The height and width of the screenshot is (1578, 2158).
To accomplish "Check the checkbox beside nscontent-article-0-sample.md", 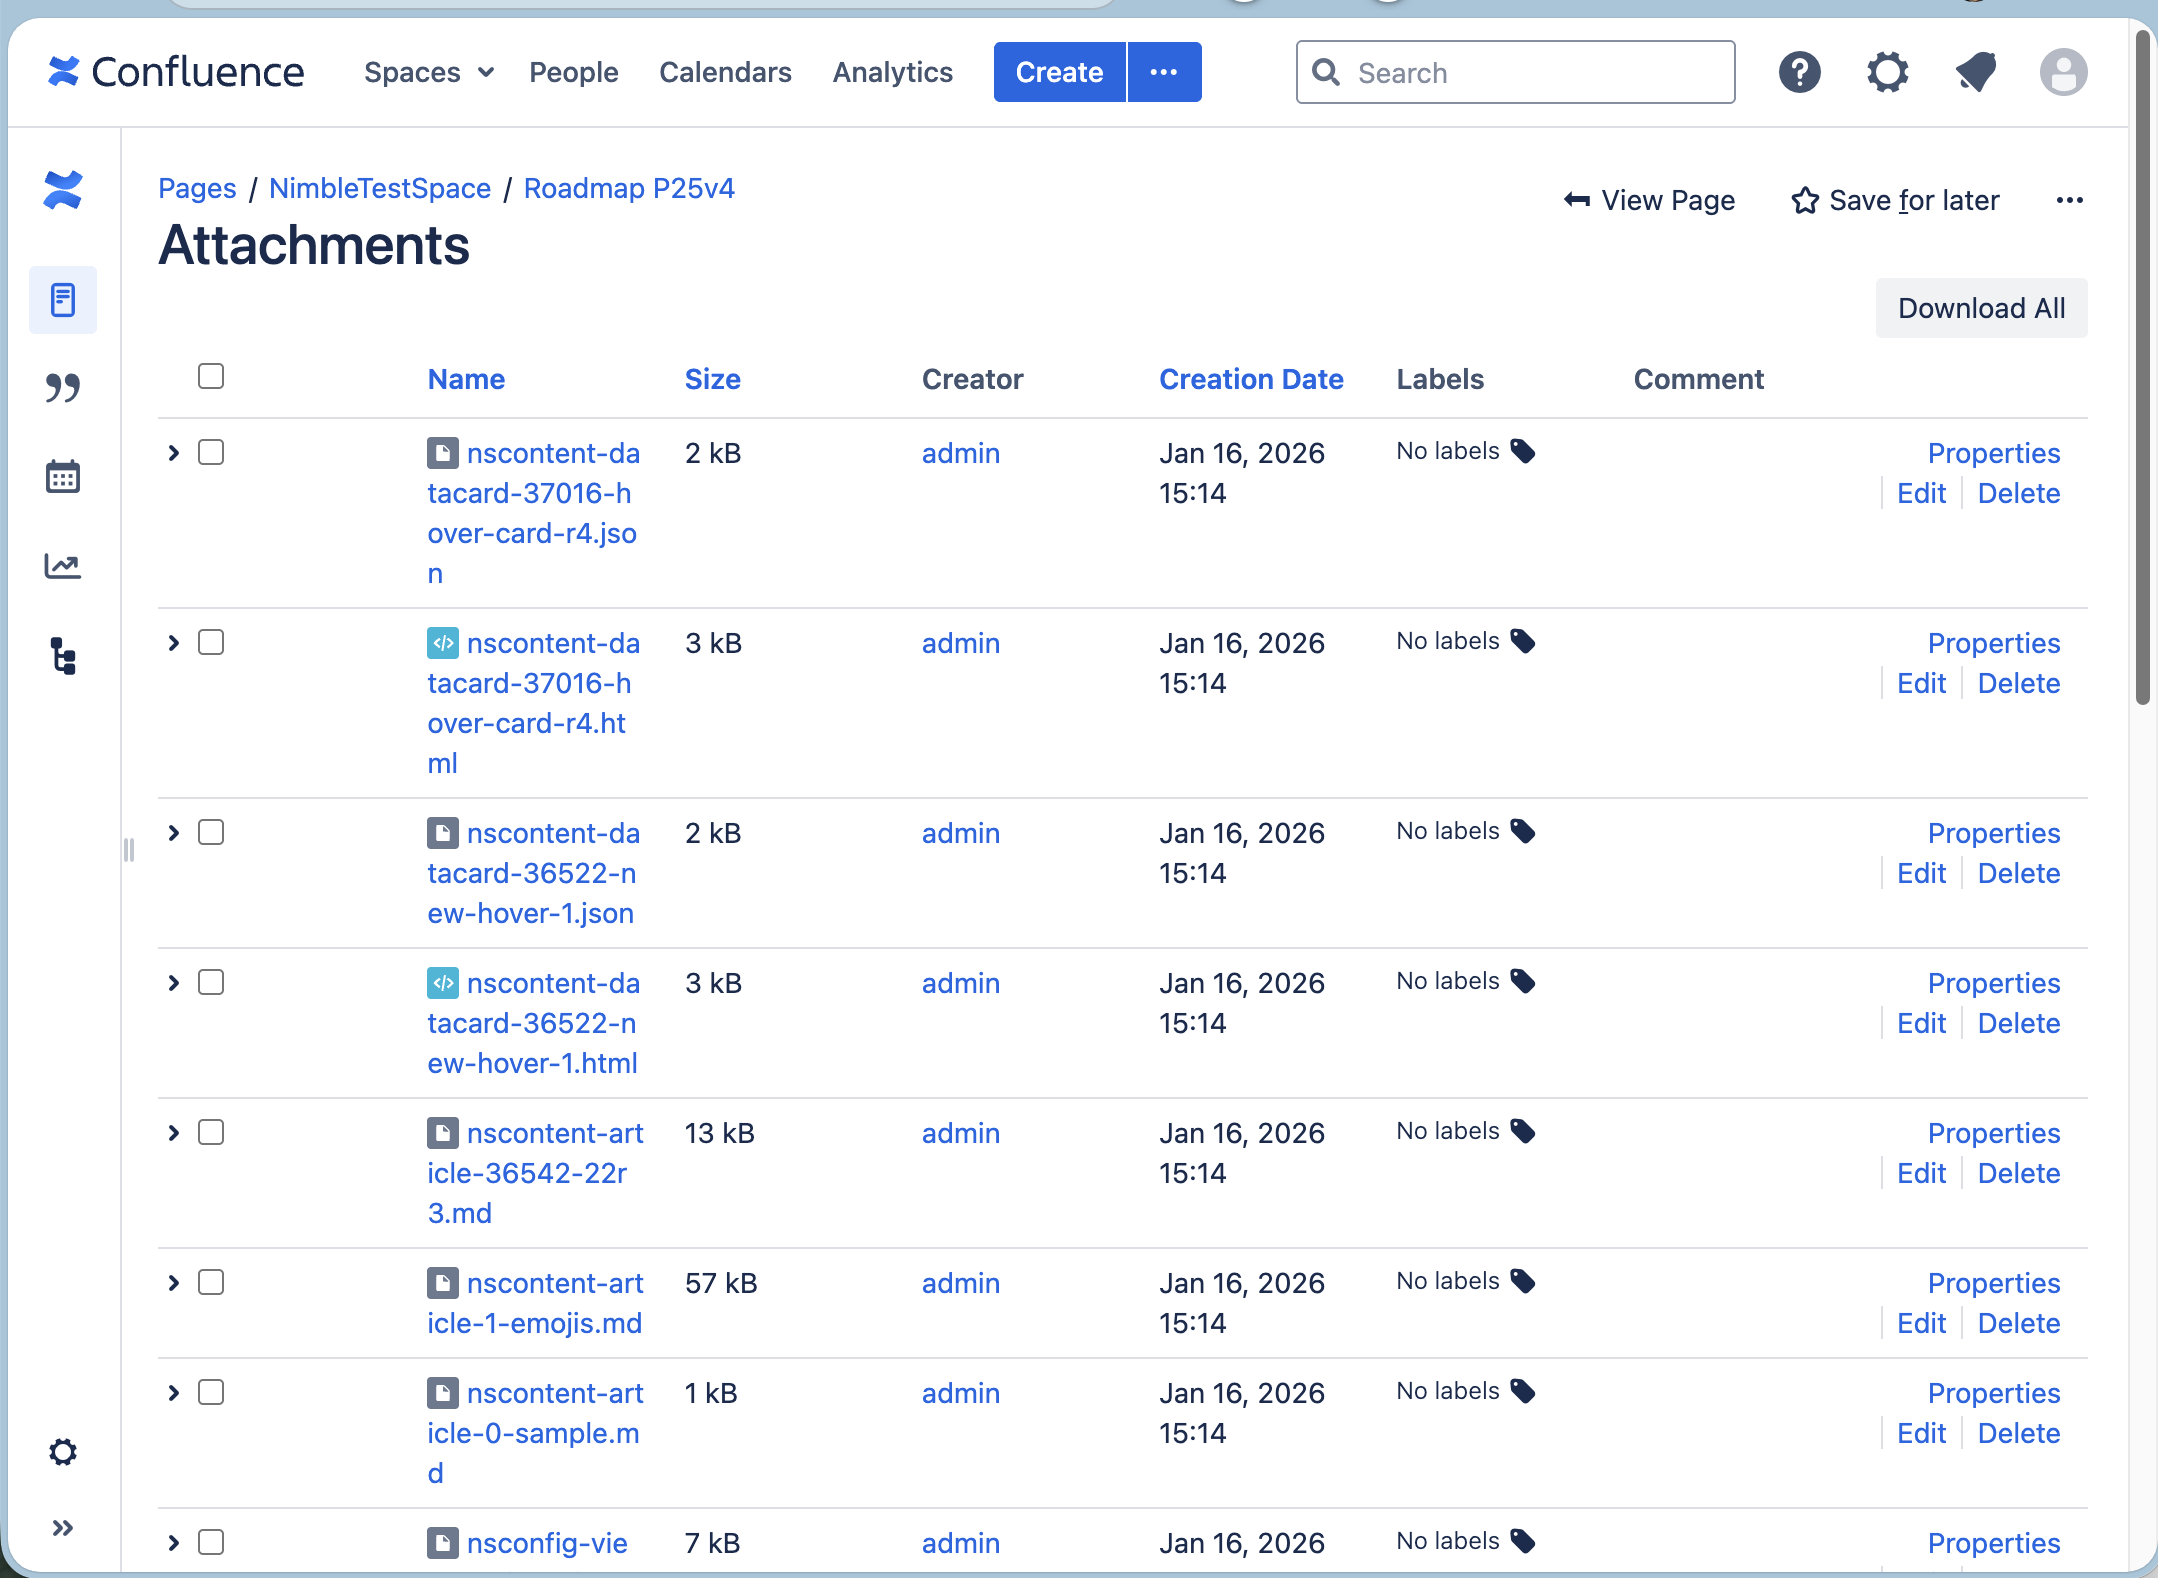I will tap(211, 1392).
